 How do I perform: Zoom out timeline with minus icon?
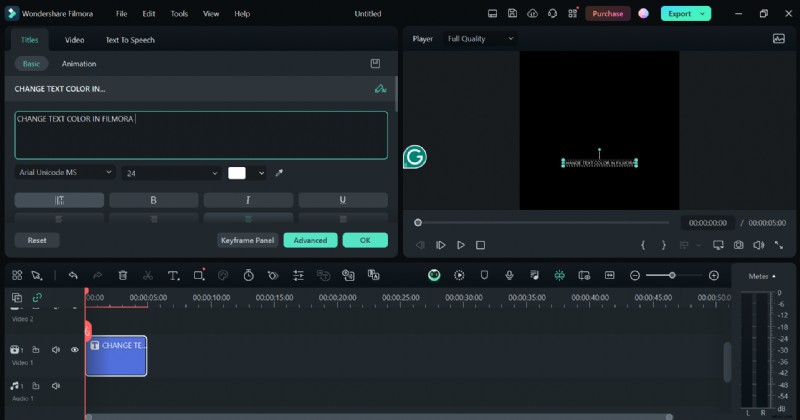[635, 276]
